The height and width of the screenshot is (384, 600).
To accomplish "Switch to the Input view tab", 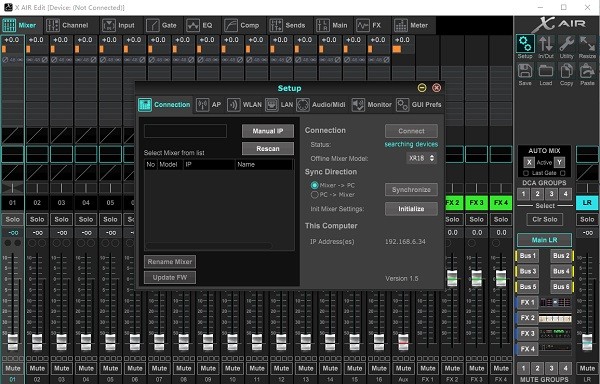I will pyautogui.click(x=118, y=25).
